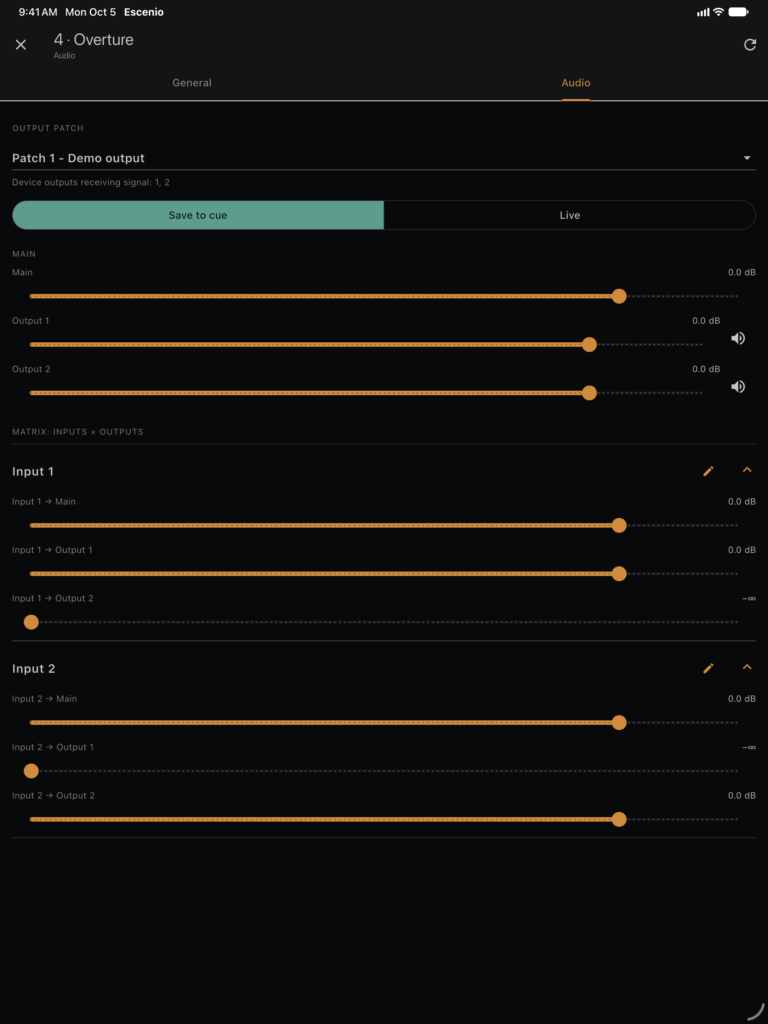Collapse the Input 1 section

748,470
